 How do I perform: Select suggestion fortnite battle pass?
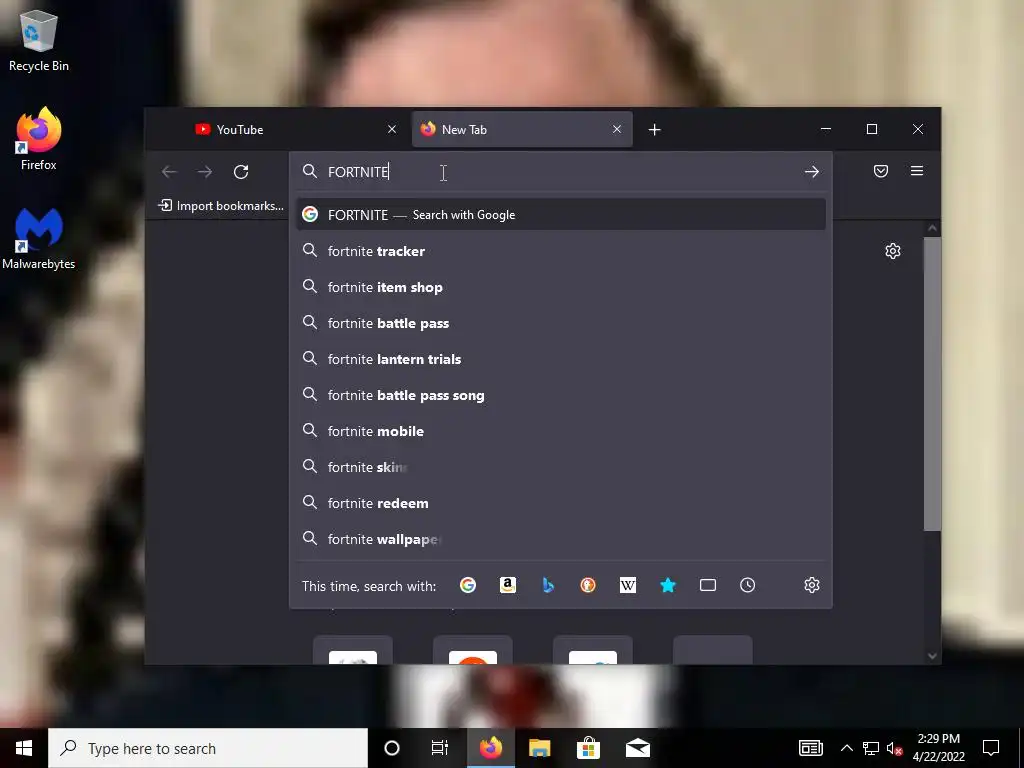click(561, 323)
